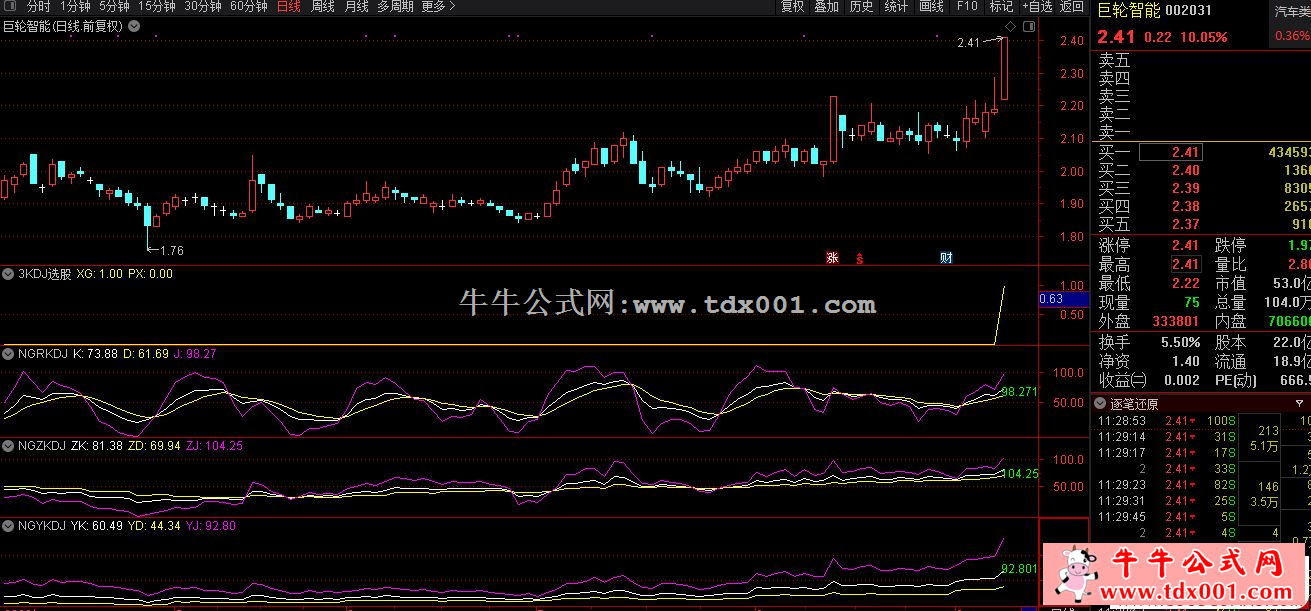Image resolution: width=1311 pixels, height=611 pixels.
Task: Click the blue 财 marker on chart
Action: click(946, 258)
